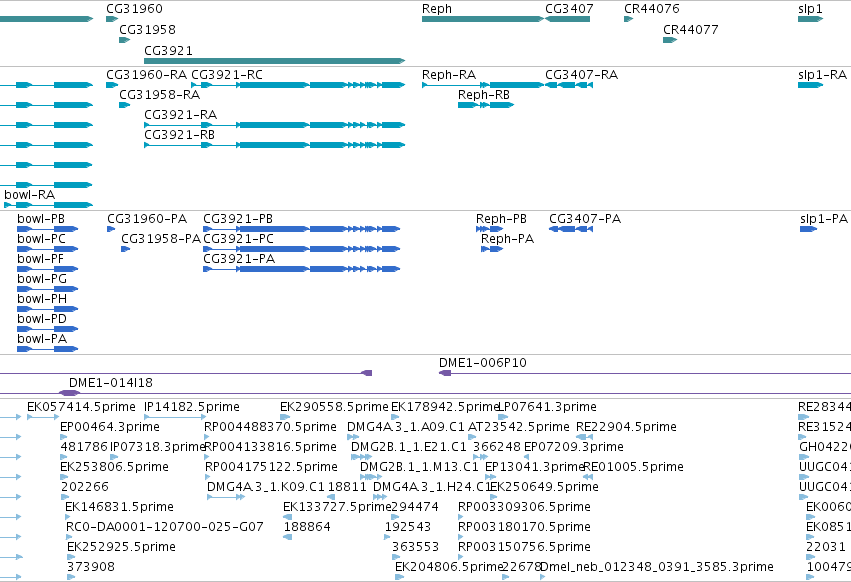Click the RP003180170.5prime EST label
The height and width of the screenshot is (582, 851).
pos(524,527)
